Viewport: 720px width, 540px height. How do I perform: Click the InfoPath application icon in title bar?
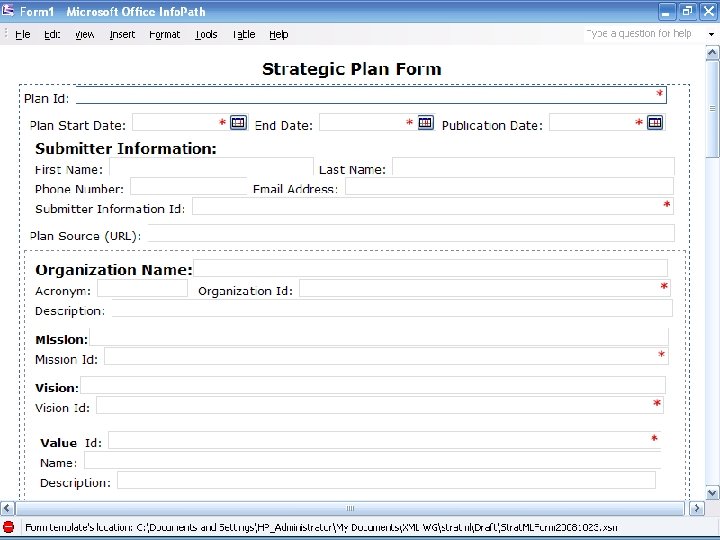coord(8,10)
